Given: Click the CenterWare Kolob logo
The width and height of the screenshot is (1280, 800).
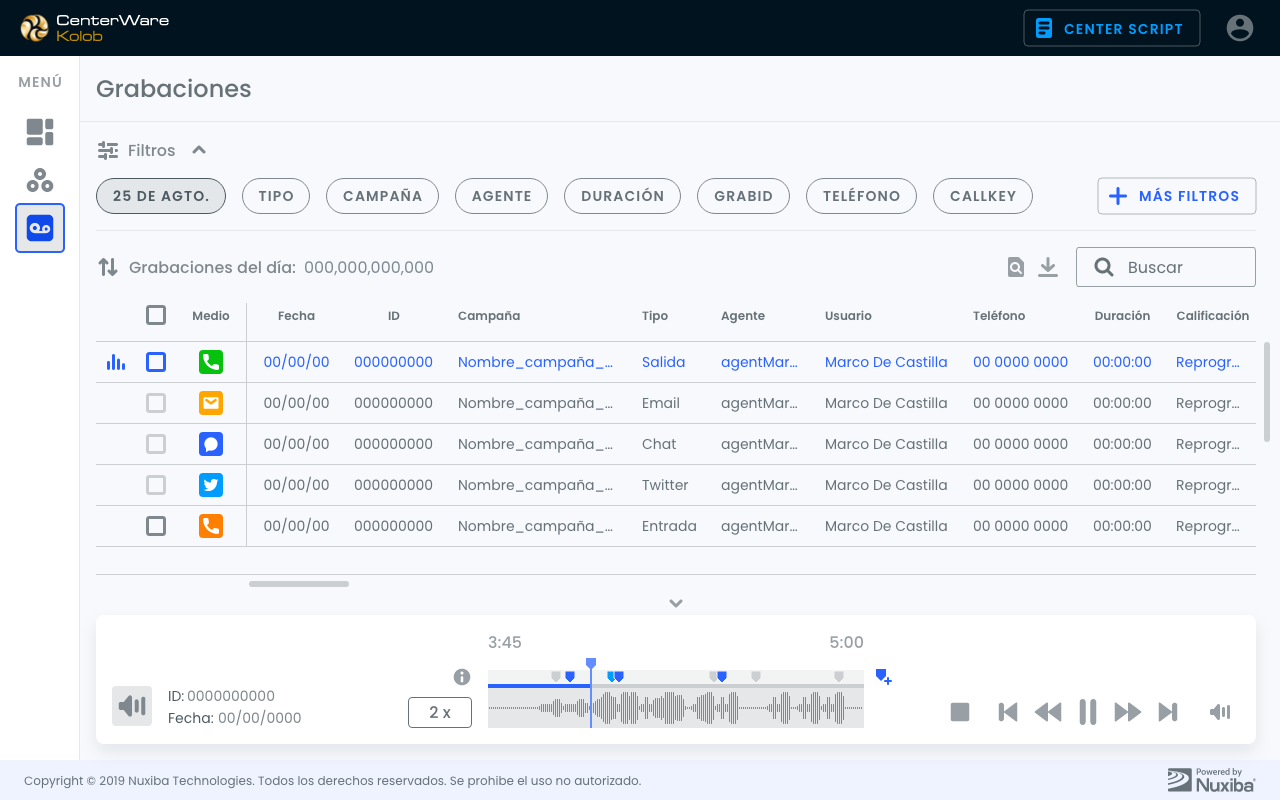Looking at the screenshot, I should [96, 28].
